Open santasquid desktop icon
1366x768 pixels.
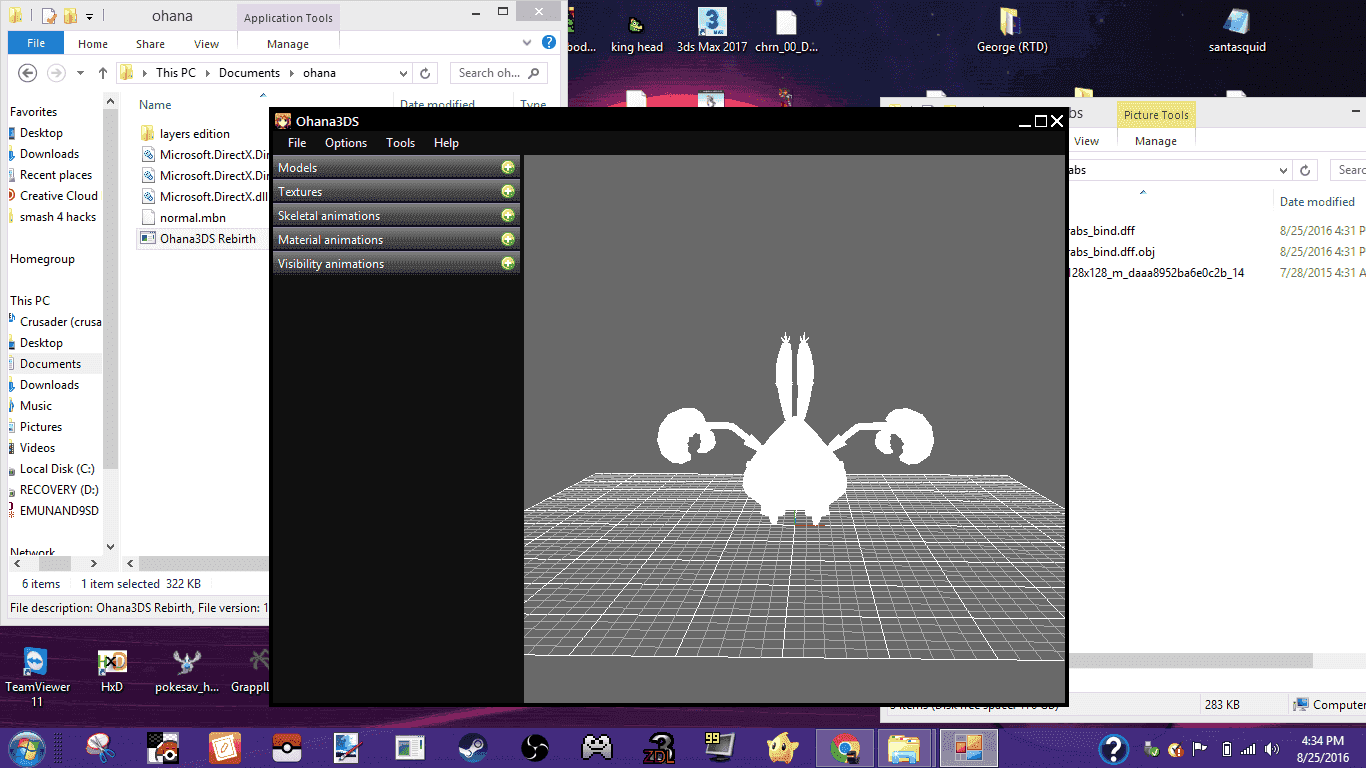coord(1237,30)
